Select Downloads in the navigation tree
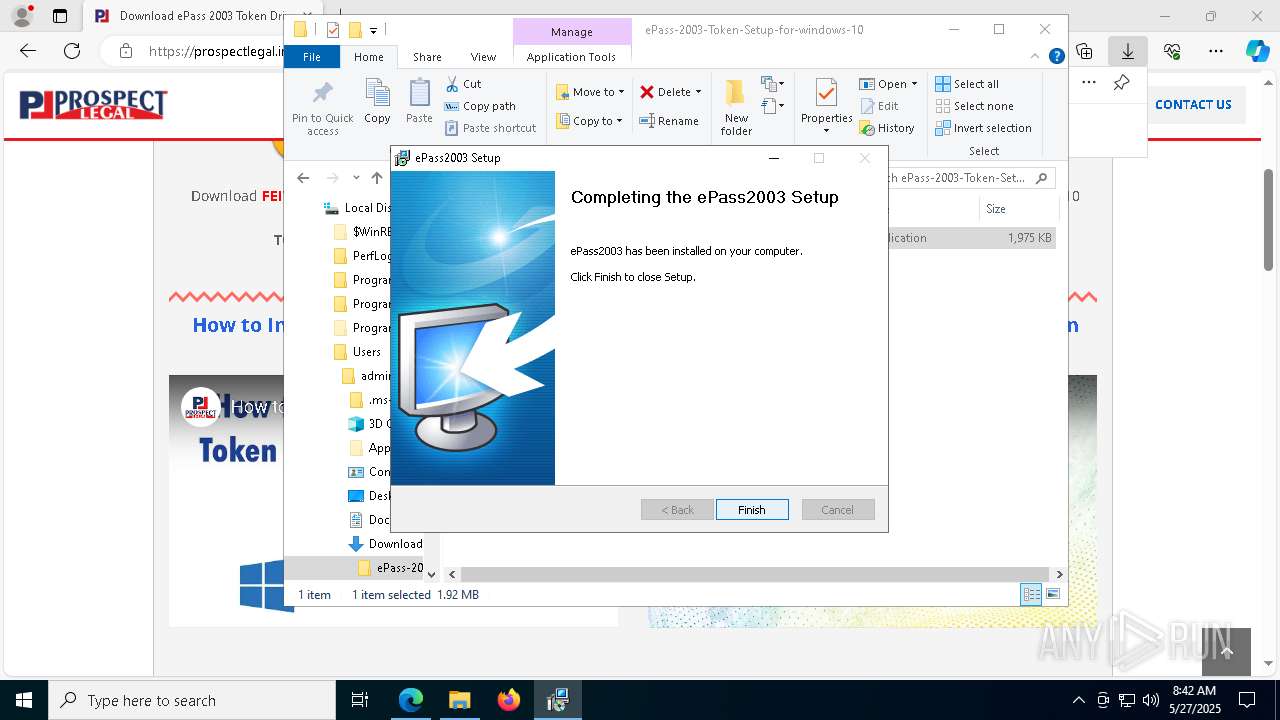Image resolution: width=1280 pixels, height=720 pixels. (395, 544)
